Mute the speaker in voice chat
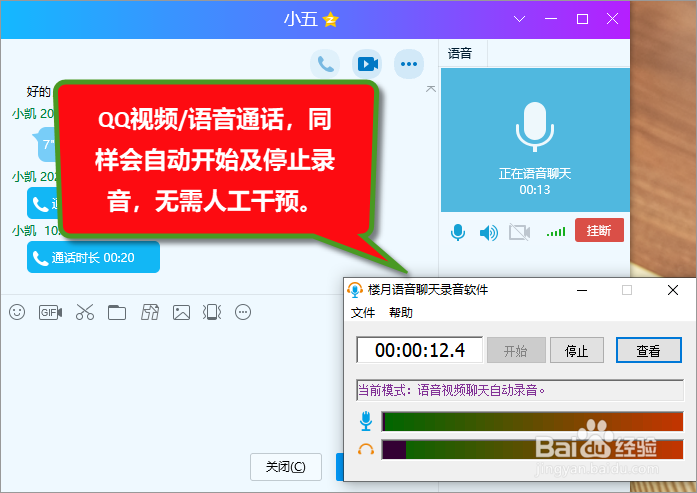This screenshot has width=697, height=493. pos(489,232)
